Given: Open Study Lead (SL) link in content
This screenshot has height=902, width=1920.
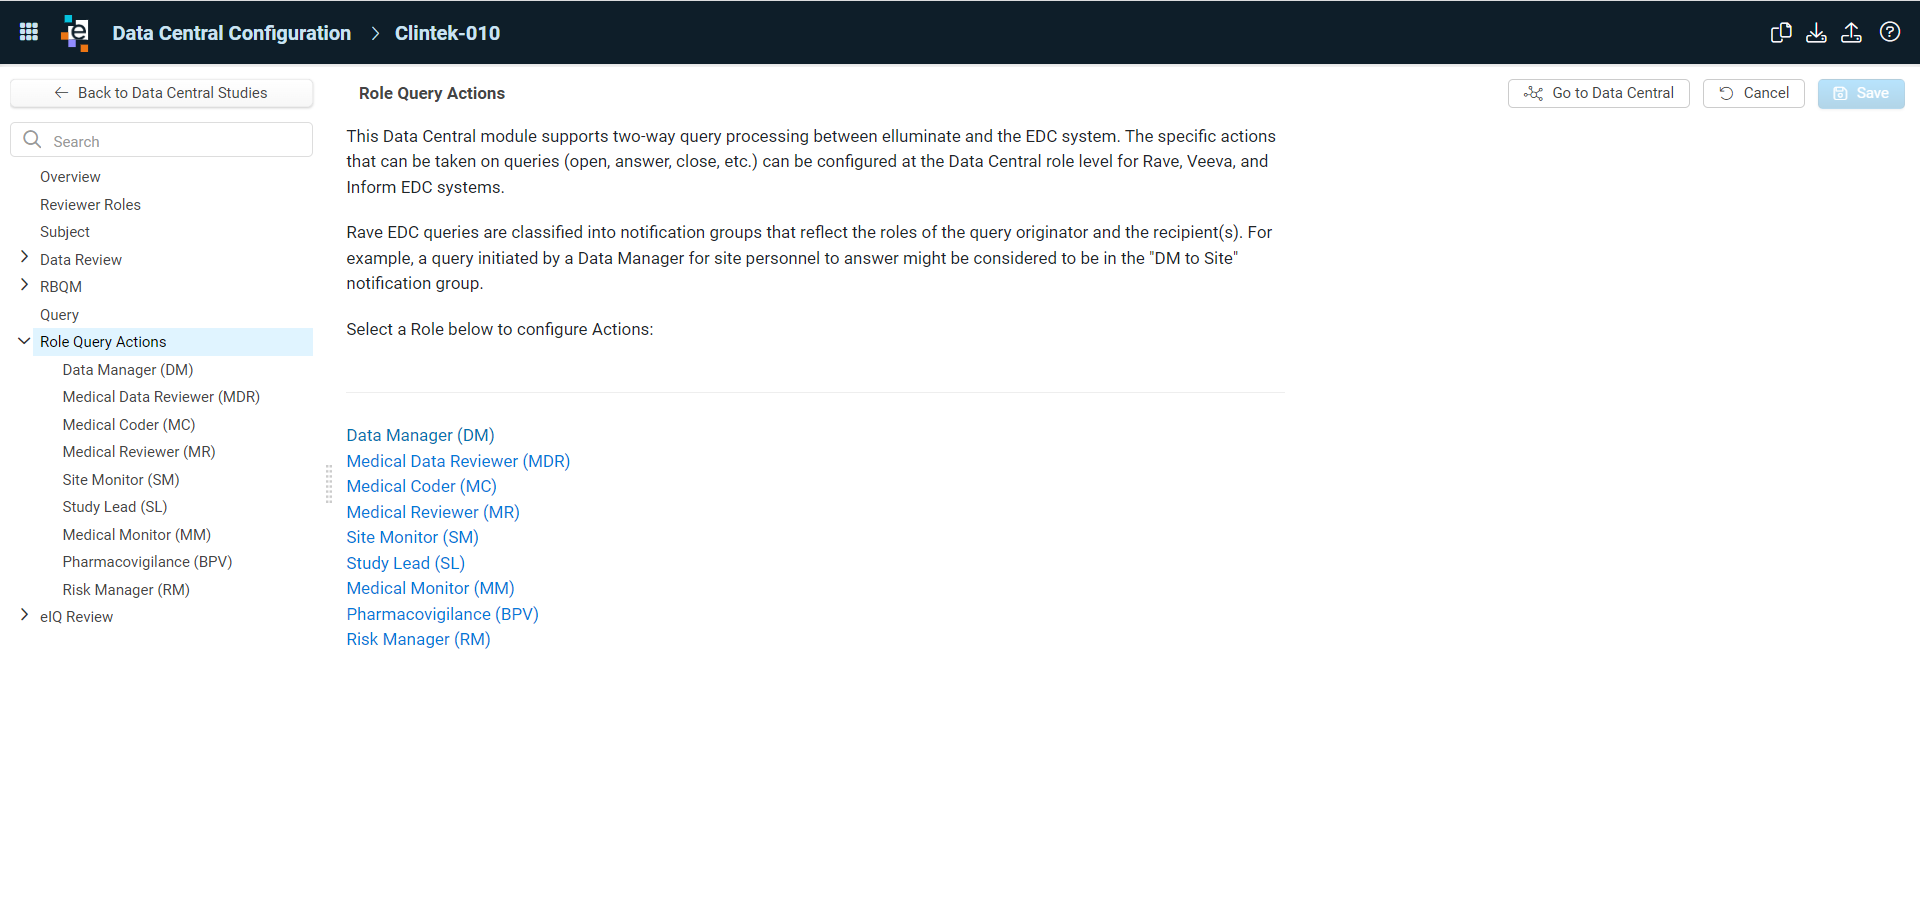Looking at the screenshot, I should [405, 563].
